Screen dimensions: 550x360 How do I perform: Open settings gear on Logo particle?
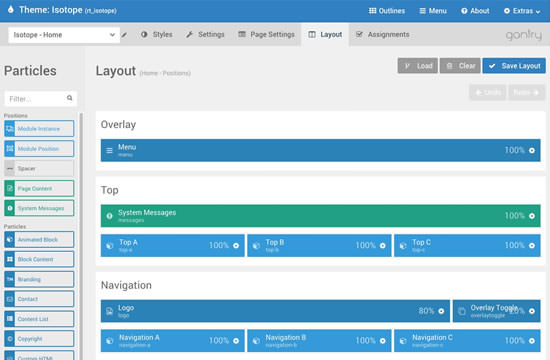pyautogui.click(x=441, y=311)
